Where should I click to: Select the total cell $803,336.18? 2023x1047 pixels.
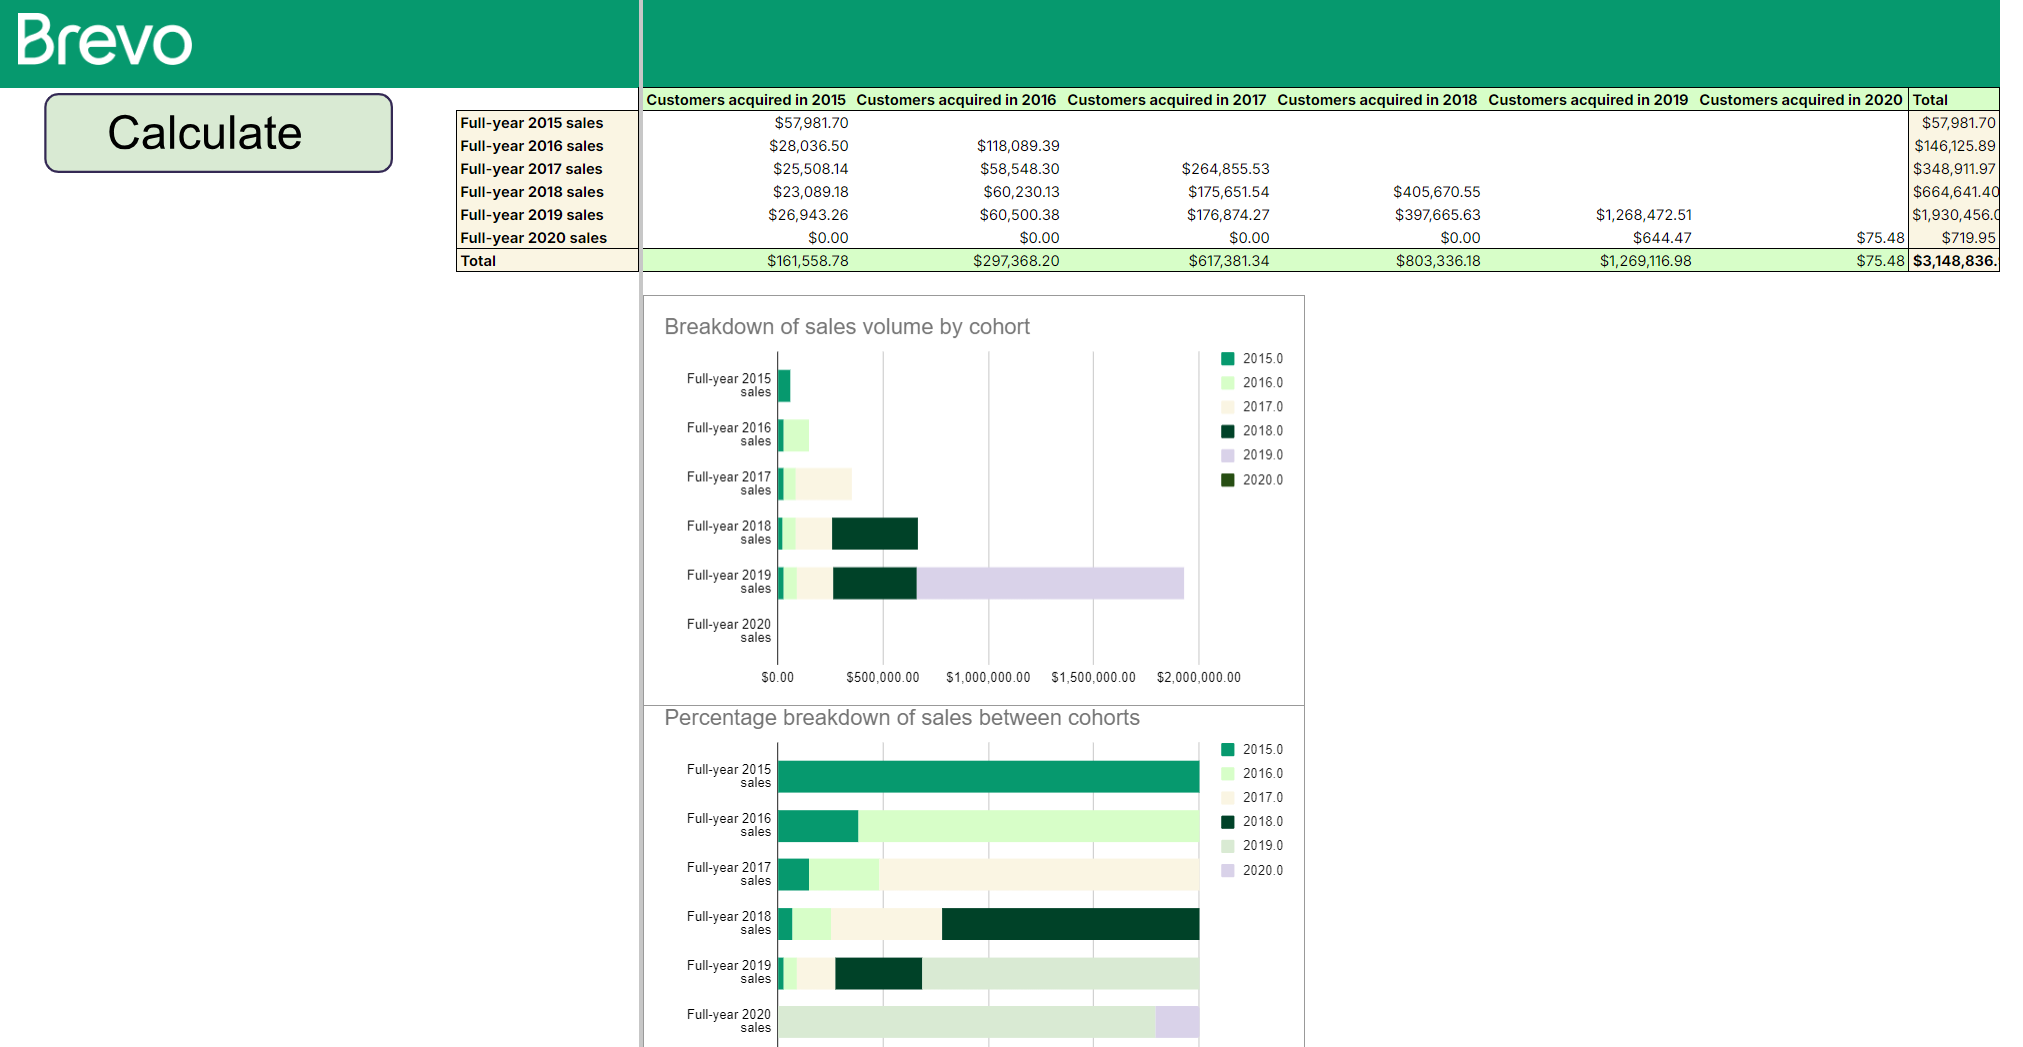tap(1379, 261)
